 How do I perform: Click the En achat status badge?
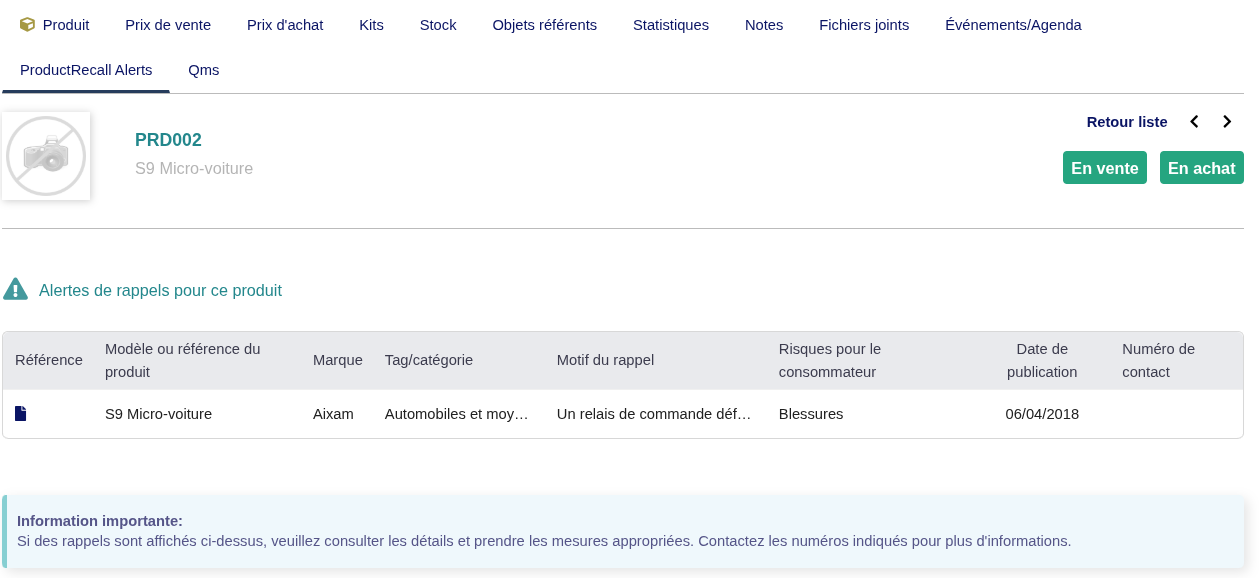(x=1201, y=168)
